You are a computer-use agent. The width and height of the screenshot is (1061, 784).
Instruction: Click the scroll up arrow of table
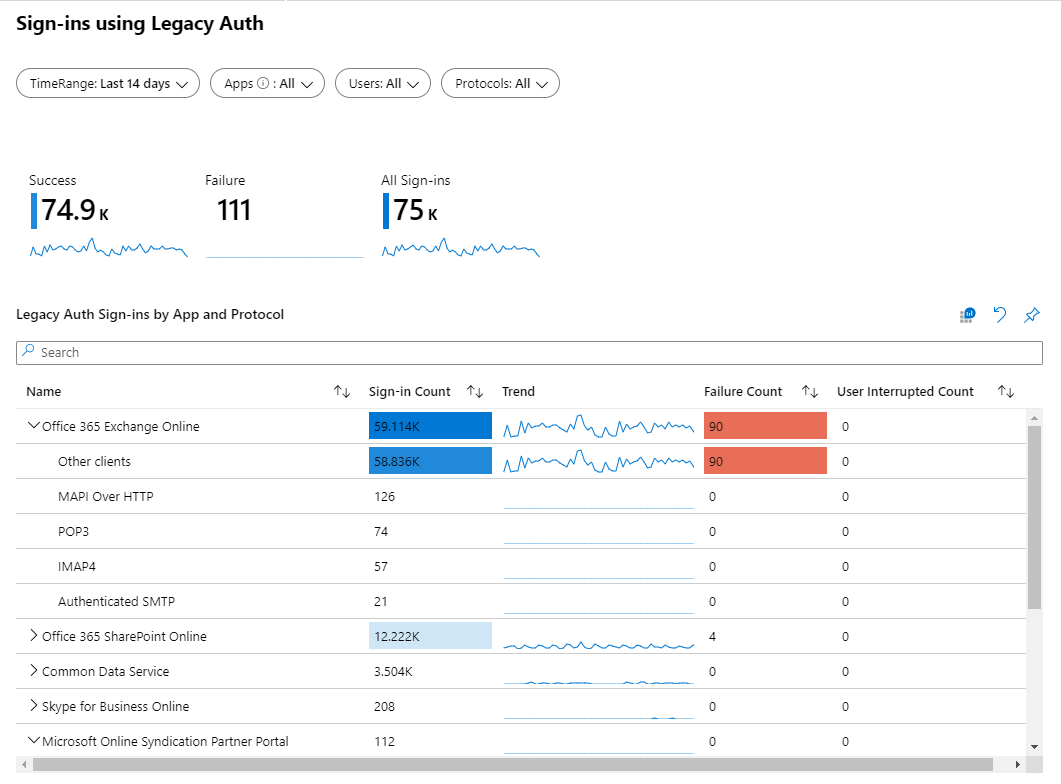coord(1034,418)
